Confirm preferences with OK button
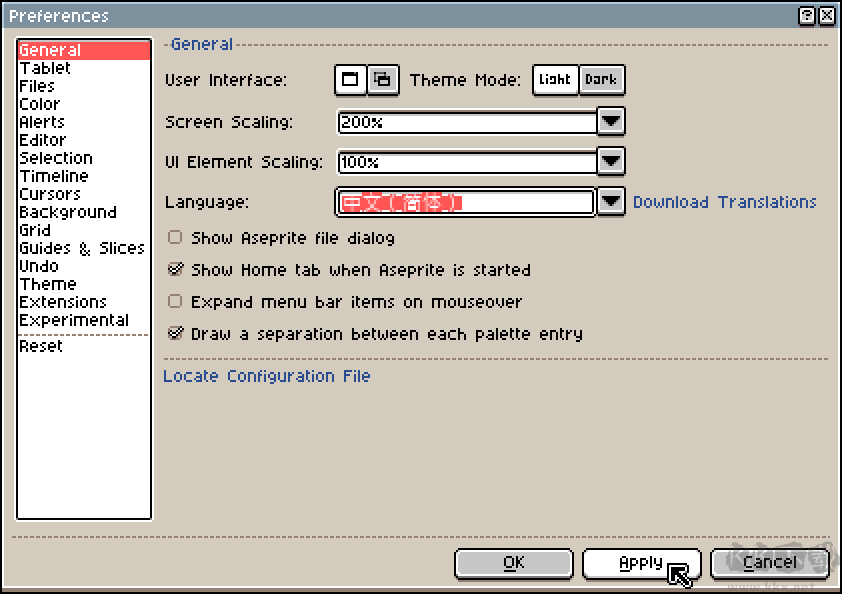This screenshot has height=594, width=842. tap(514, 563)
